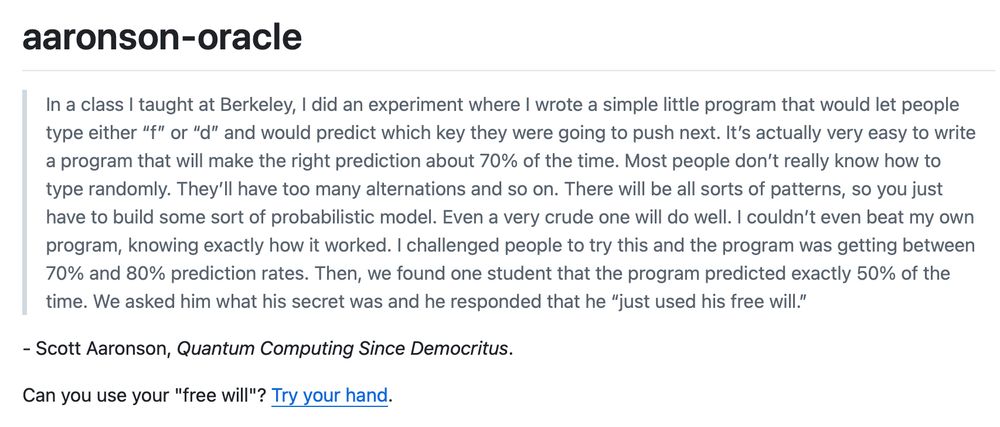Click the phrase "I couldn't even beat my own"
The image size is (1000, 427).
pyautogui.click(x=855, y=218)
